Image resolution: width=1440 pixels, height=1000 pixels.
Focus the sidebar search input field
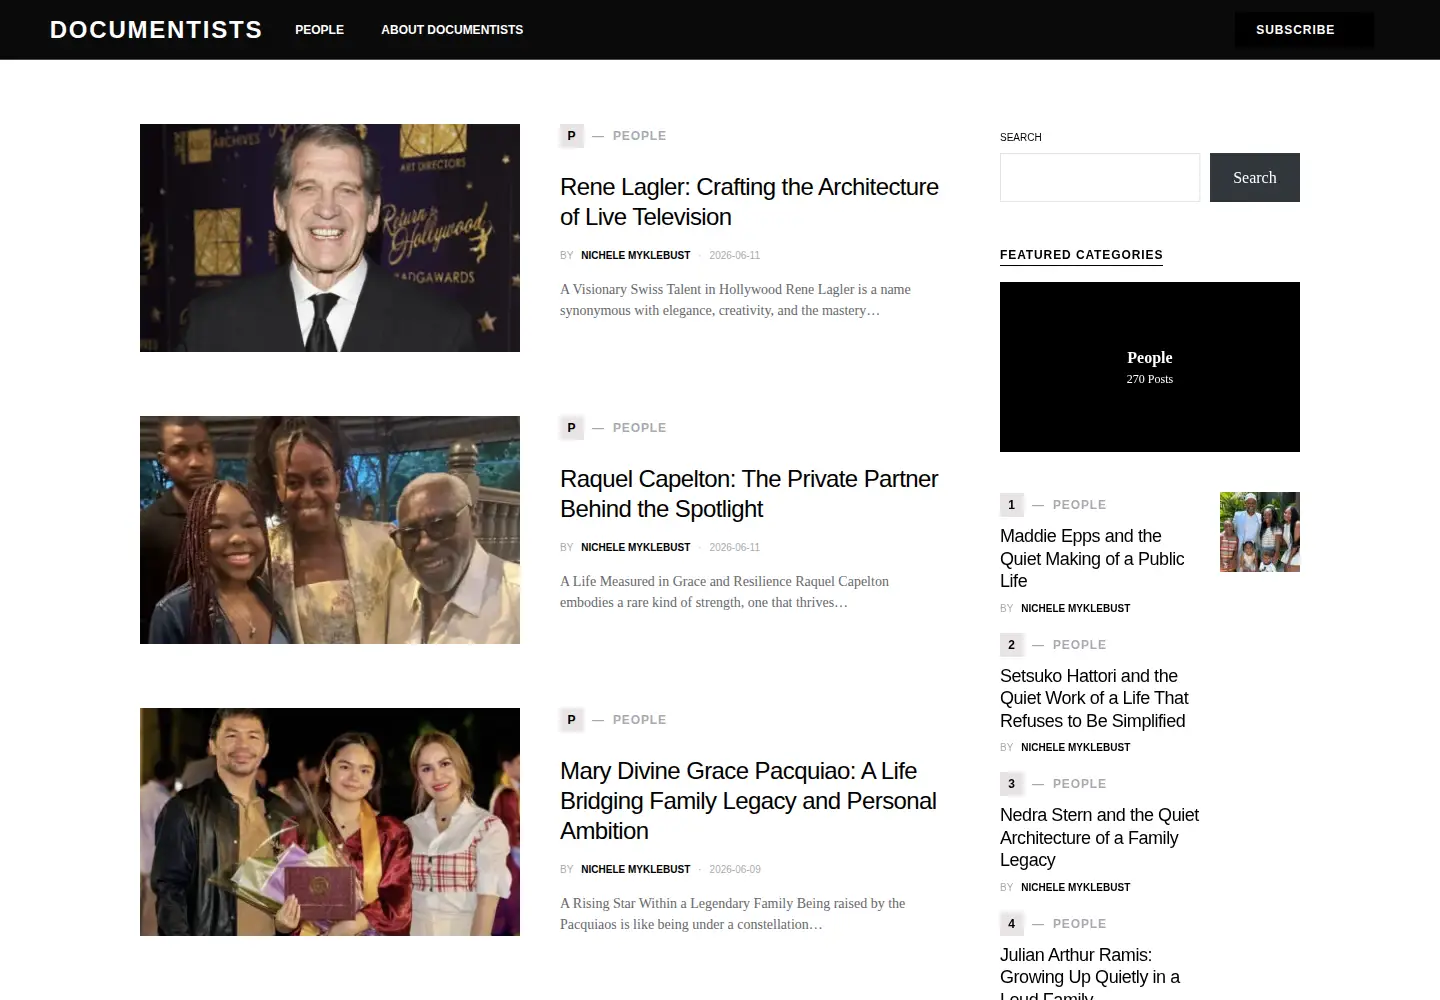coord(1100,177)
